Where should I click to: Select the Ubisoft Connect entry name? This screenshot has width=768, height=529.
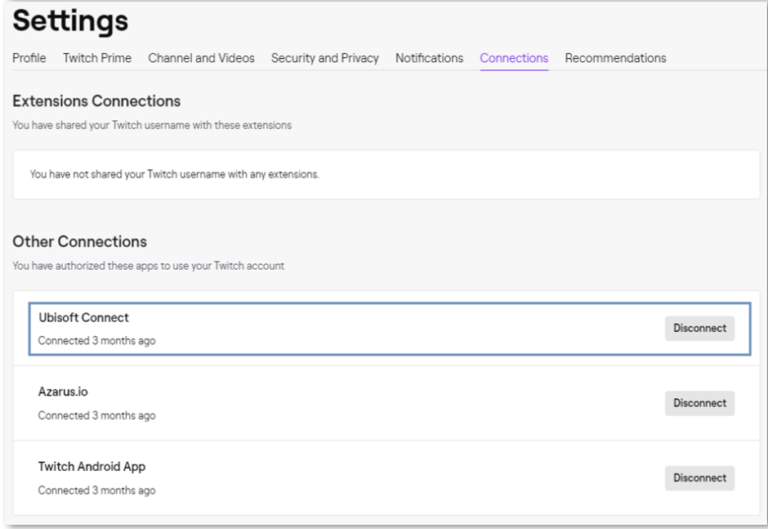84,318
